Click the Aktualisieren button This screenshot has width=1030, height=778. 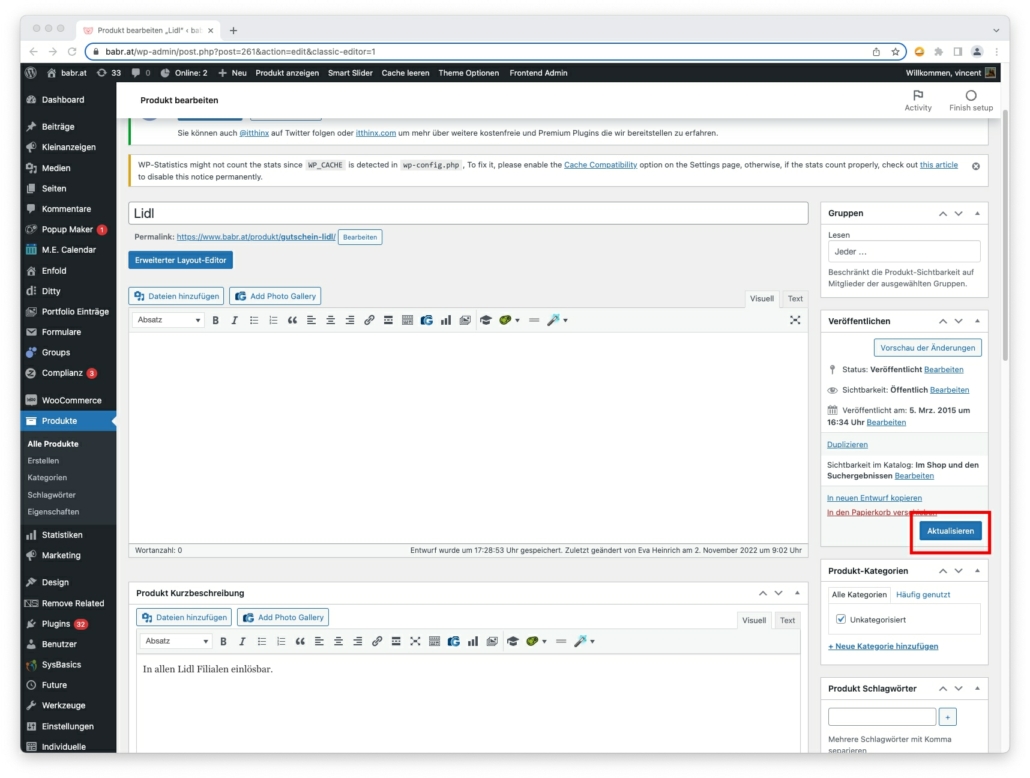coord(950,531)
